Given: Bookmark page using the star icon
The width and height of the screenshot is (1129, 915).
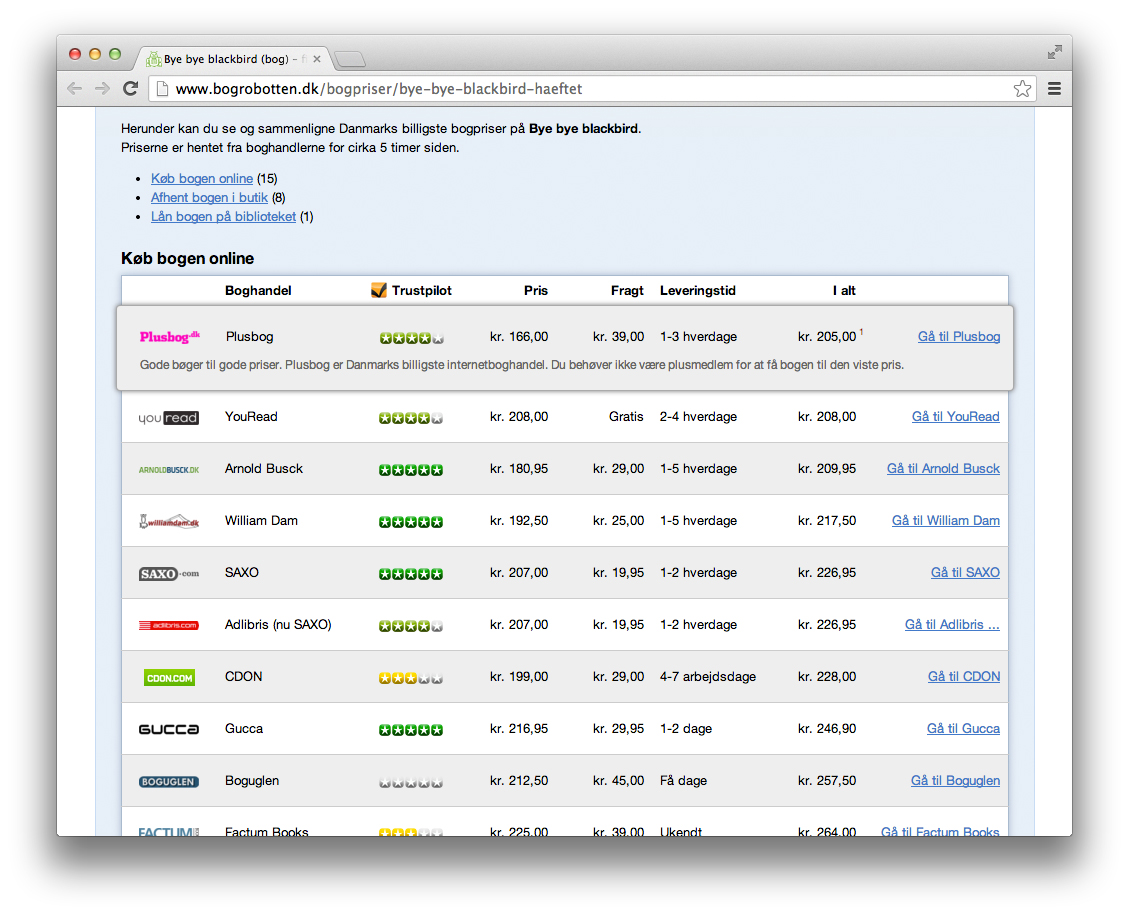Looking at the screenshot, I should [1022, 89].
